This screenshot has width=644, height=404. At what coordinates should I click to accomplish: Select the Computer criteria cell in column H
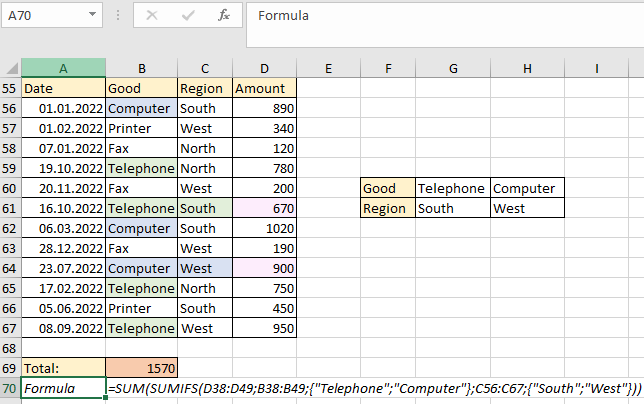[x=527, y=188]
